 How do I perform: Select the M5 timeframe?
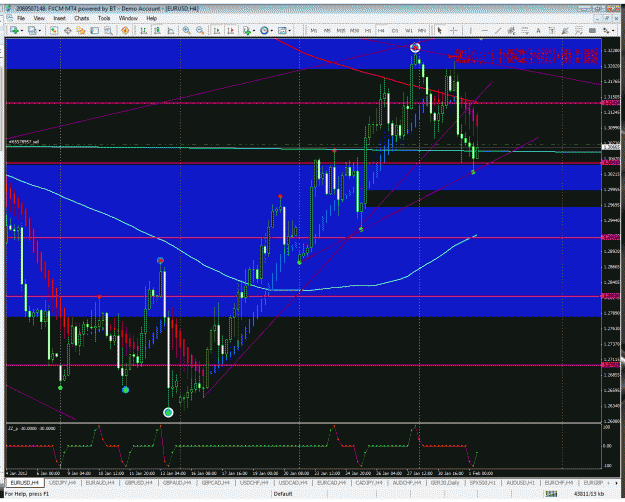click(327, 31)
